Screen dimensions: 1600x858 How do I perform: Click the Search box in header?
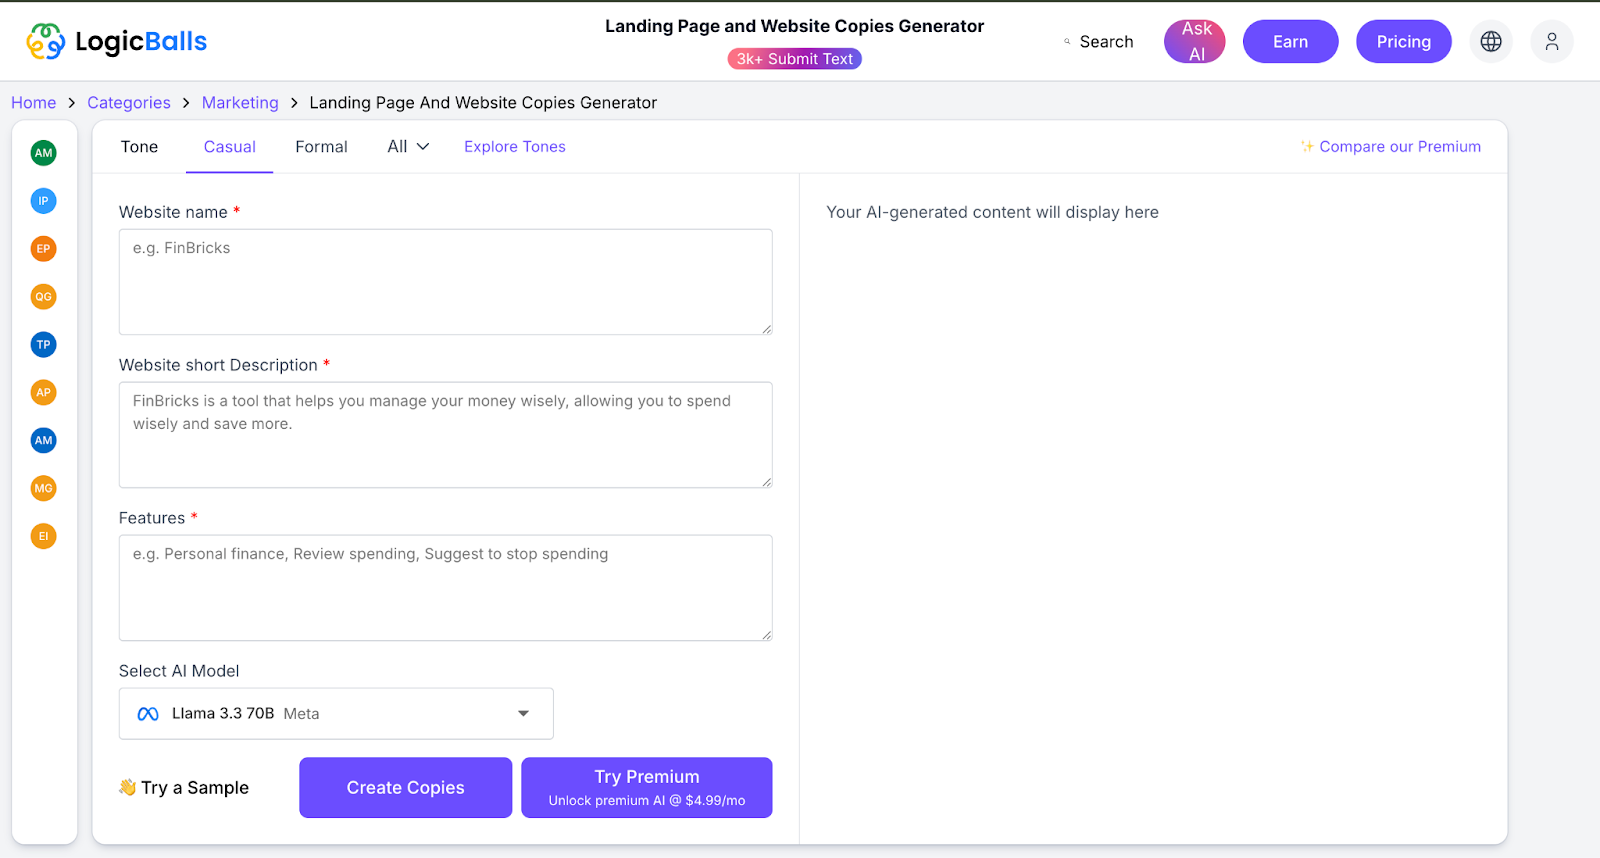point(1098,42)
